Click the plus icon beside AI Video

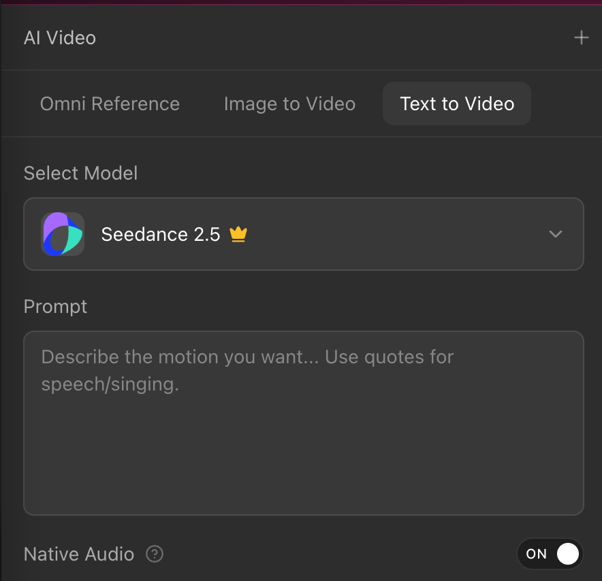(581, 38)
